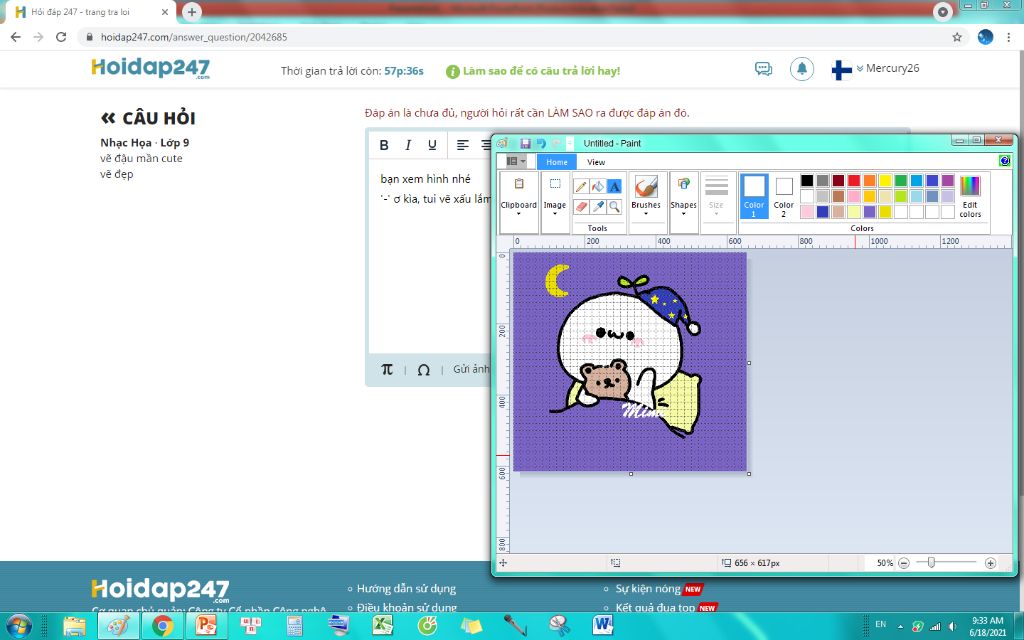
Task: Click the answer text area 'bạn xem hình nhé'
Action: 426,178
